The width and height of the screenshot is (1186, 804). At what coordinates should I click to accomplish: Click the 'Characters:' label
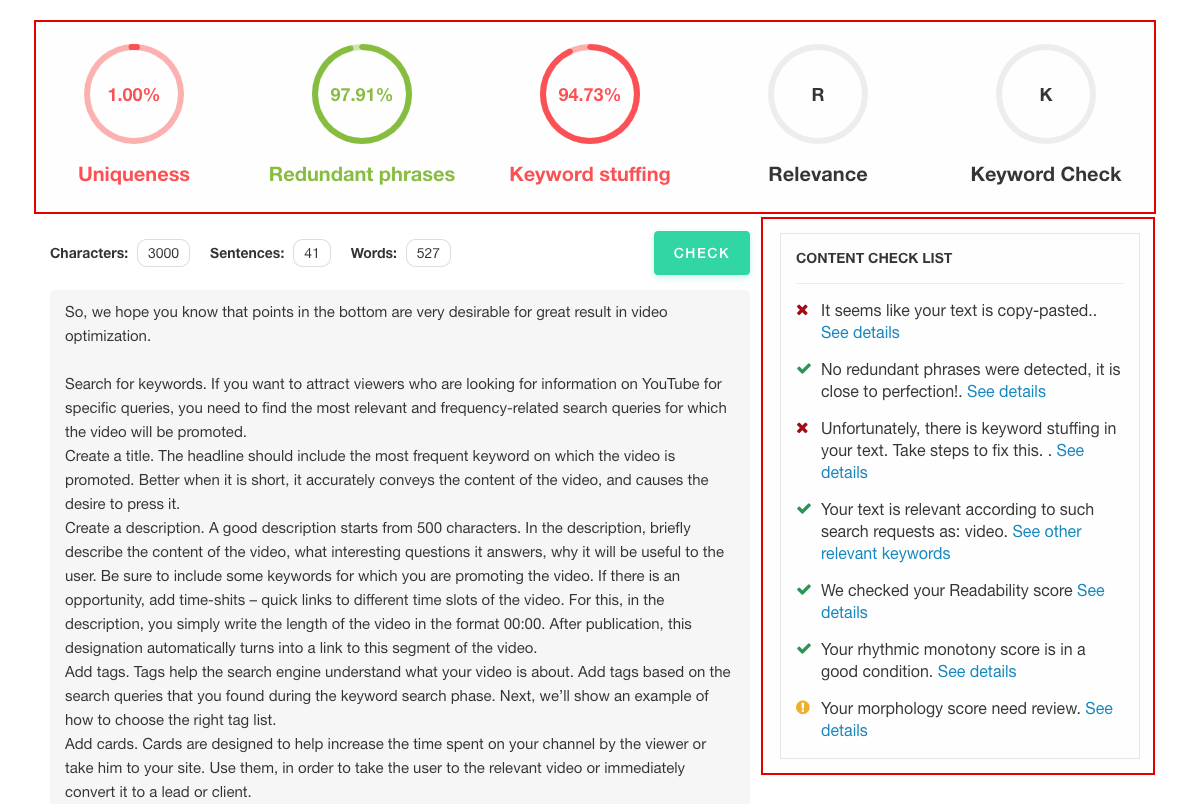click(89, 253)
